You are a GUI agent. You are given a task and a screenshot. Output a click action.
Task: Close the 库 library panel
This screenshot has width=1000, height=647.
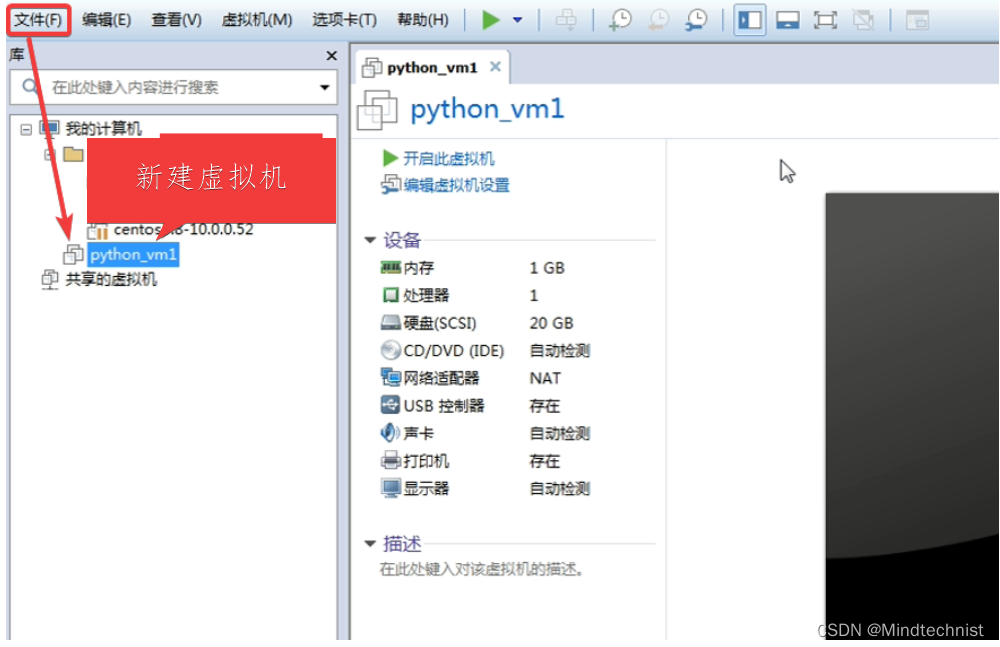pyautogui.click(x=332, y=56)
